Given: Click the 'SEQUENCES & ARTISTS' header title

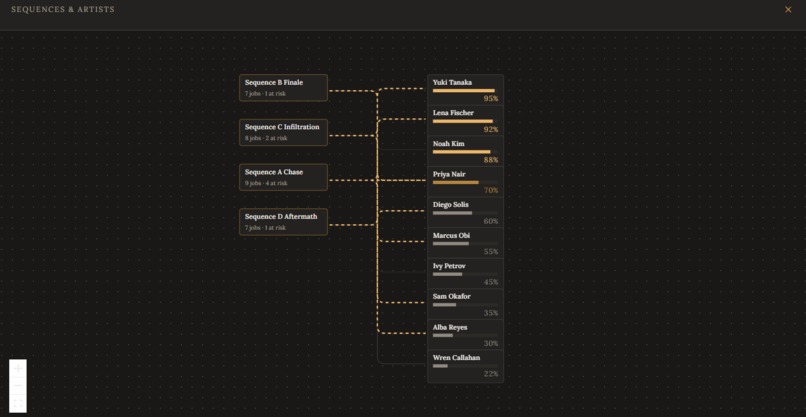Looking at the screenshot, I should [63, 9].
